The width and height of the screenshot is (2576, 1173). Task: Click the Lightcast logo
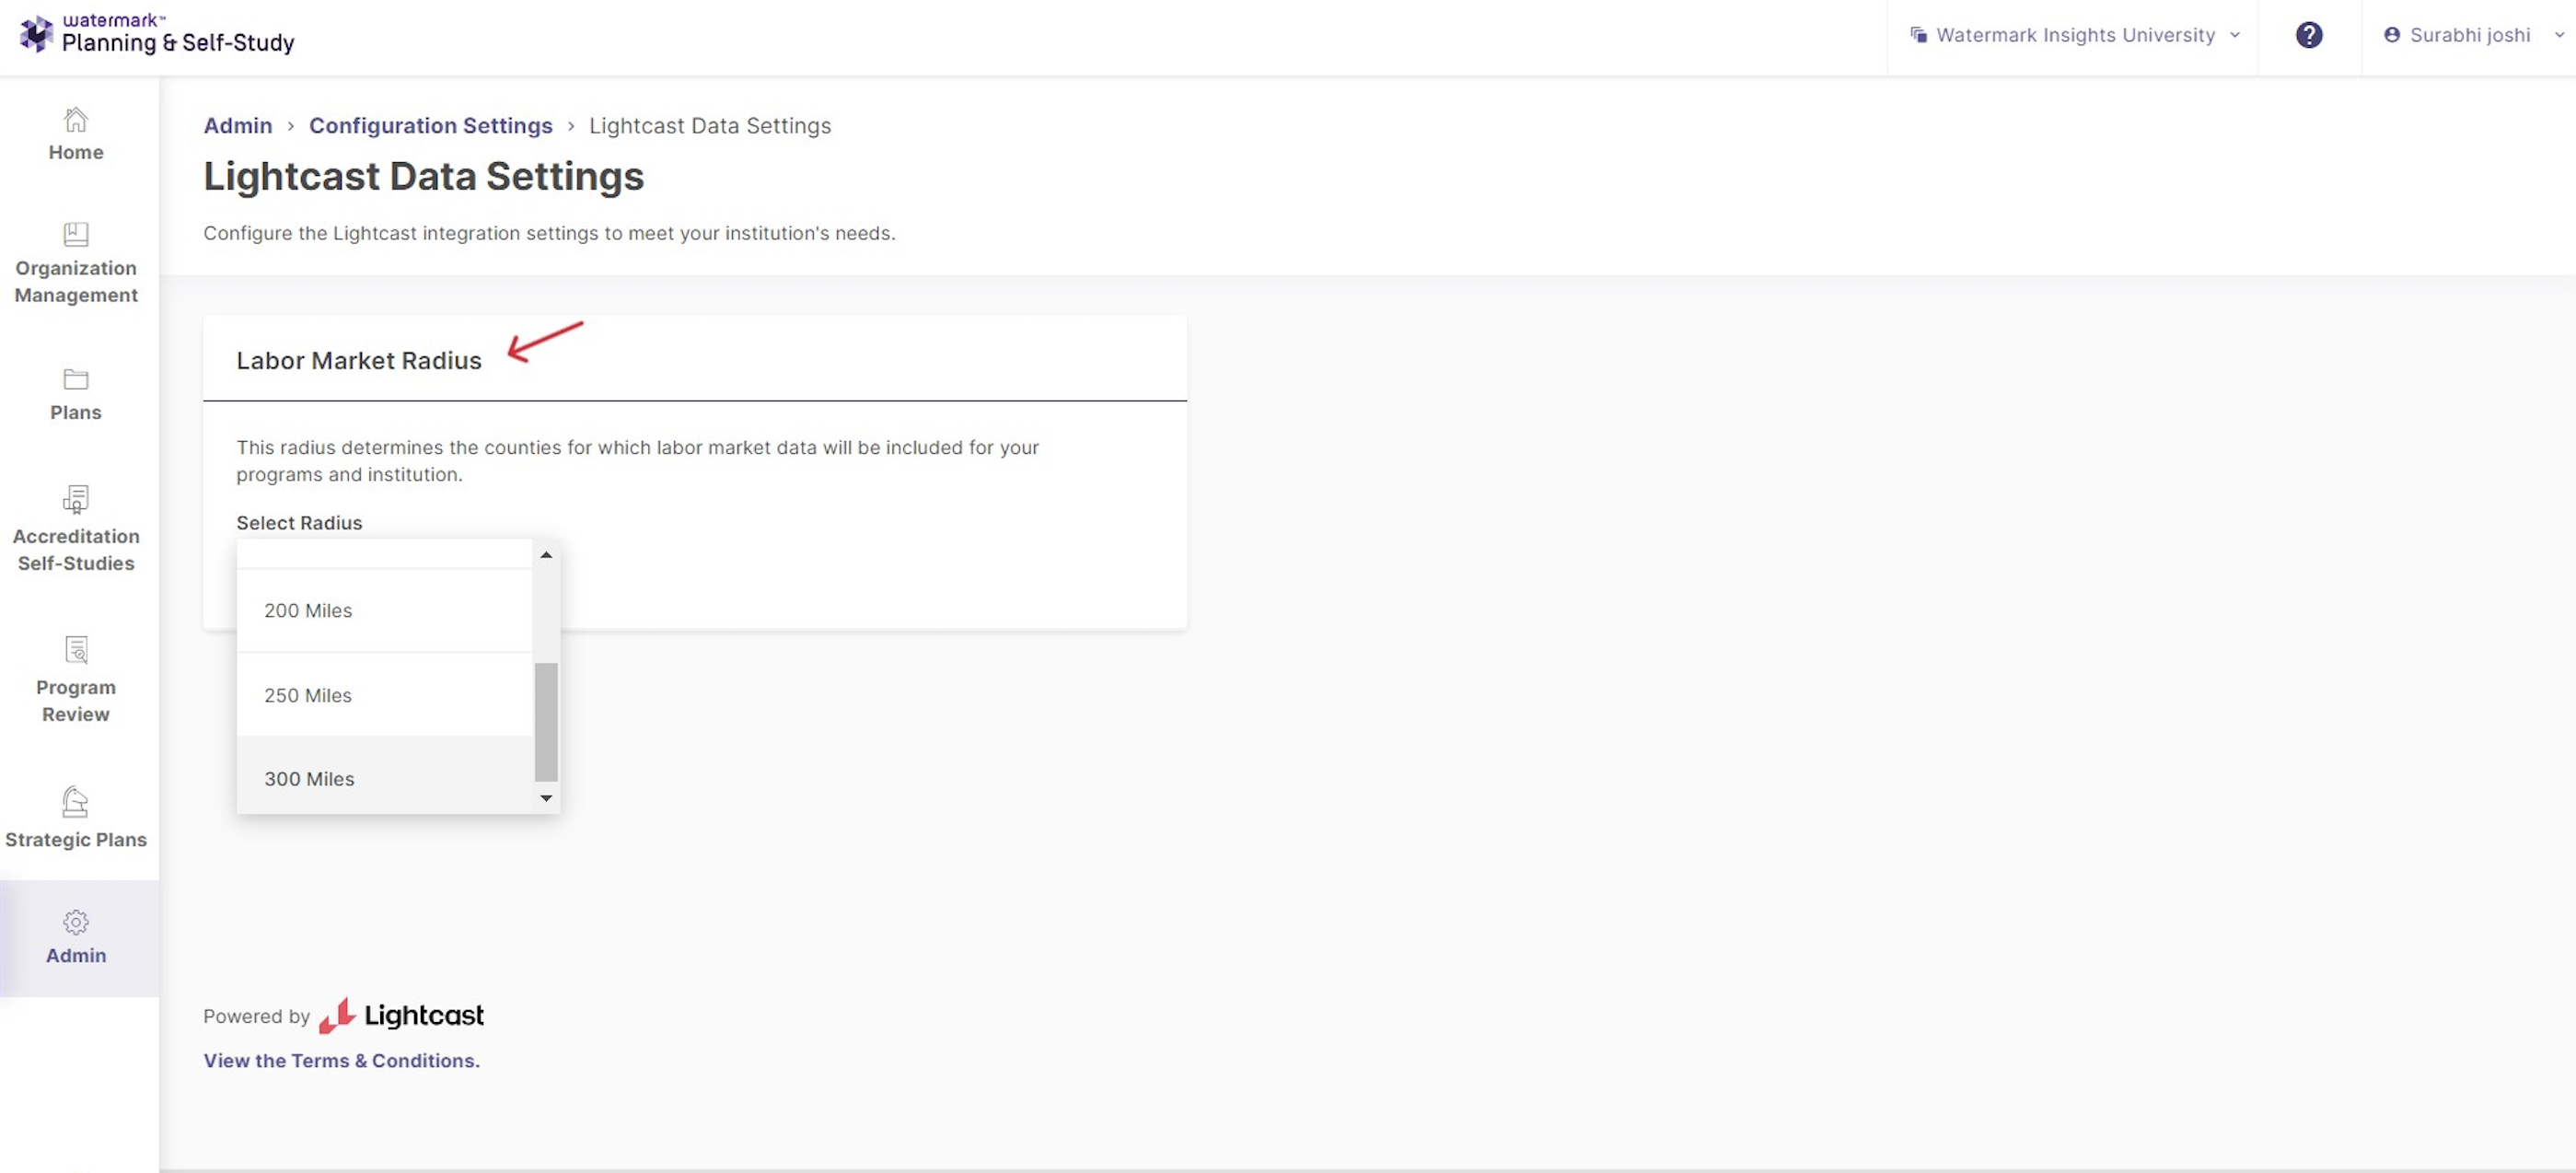[x=402, y=1015]
